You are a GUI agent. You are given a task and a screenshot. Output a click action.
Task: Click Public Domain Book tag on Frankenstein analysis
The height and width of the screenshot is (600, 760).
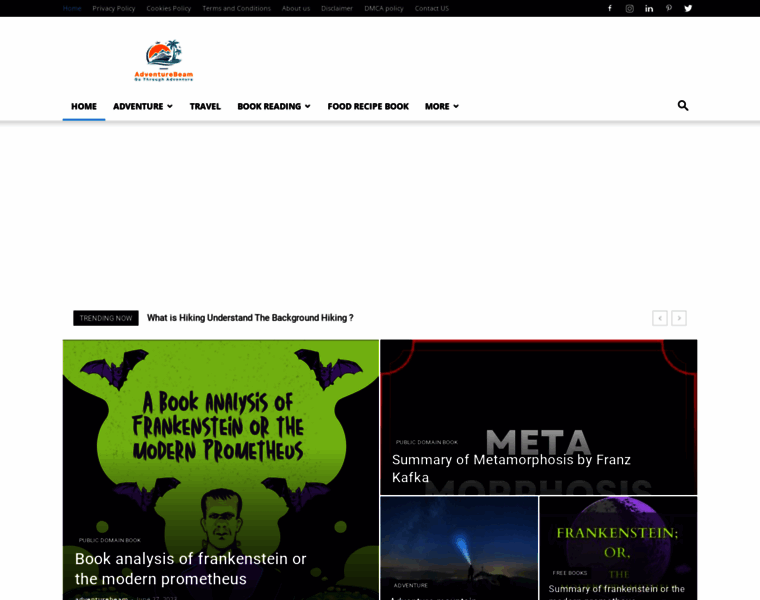(110, 540)
